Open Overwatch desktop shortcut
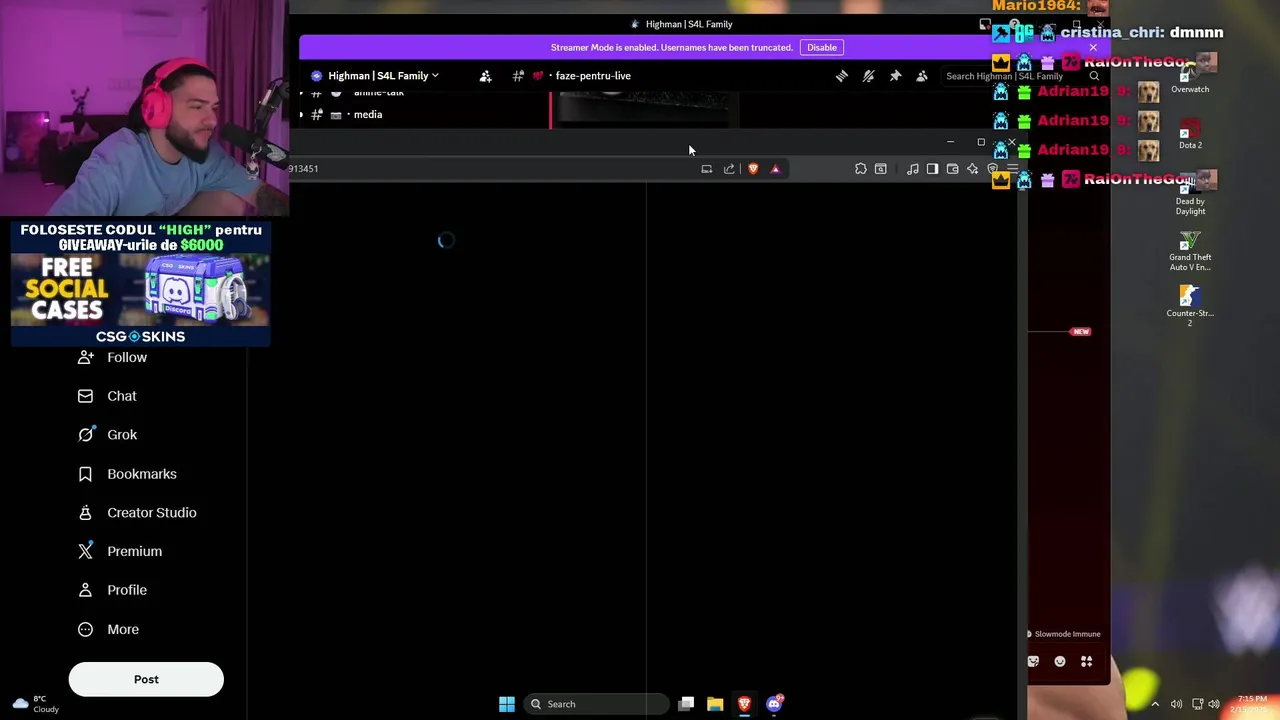Viewport: 1280px width, 720px height. [x=1190, y=76]
